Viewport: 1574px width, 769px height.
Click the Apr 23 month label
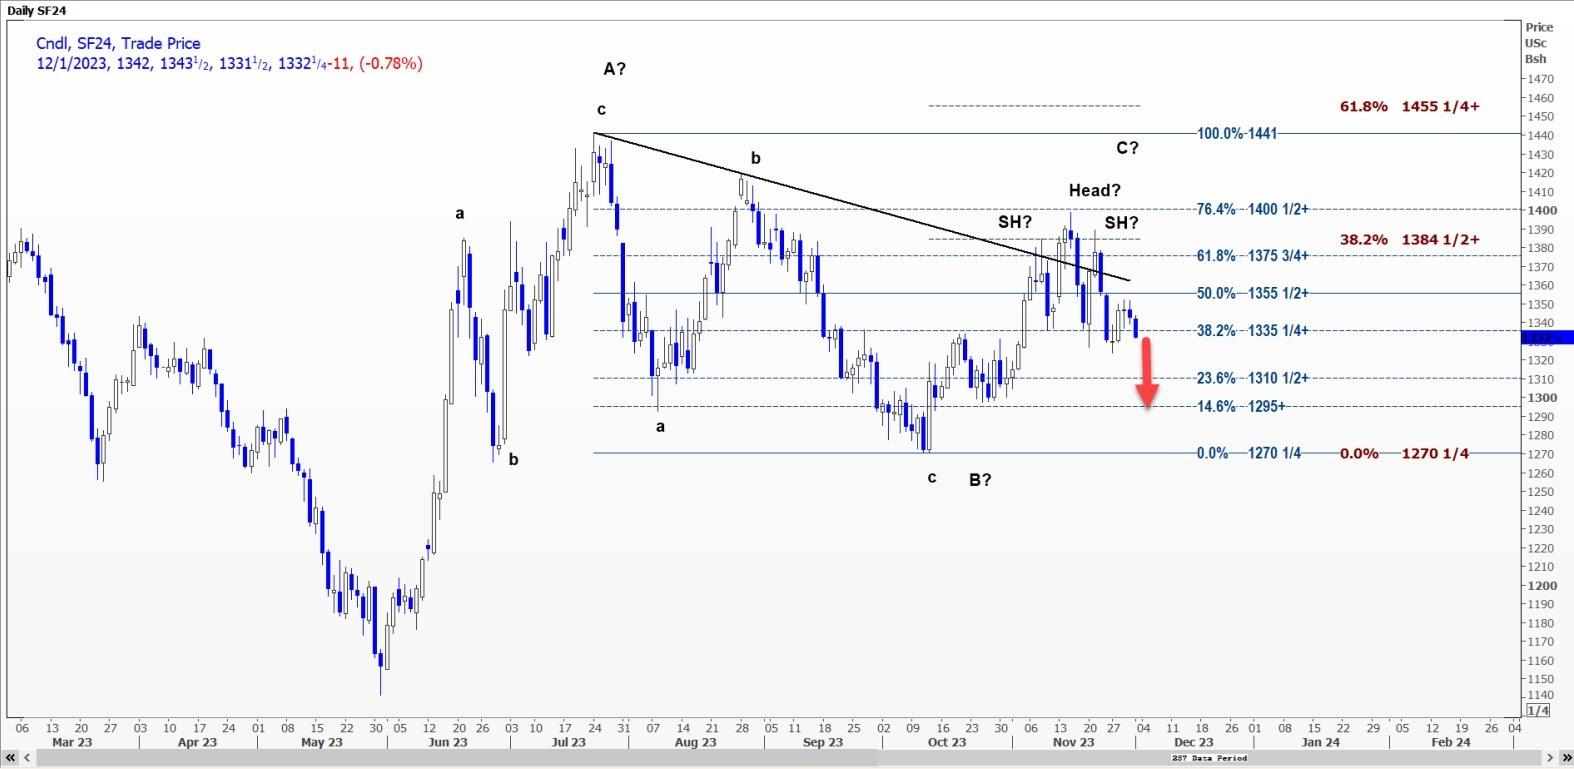pyautogui.click(x=197, y=742)
